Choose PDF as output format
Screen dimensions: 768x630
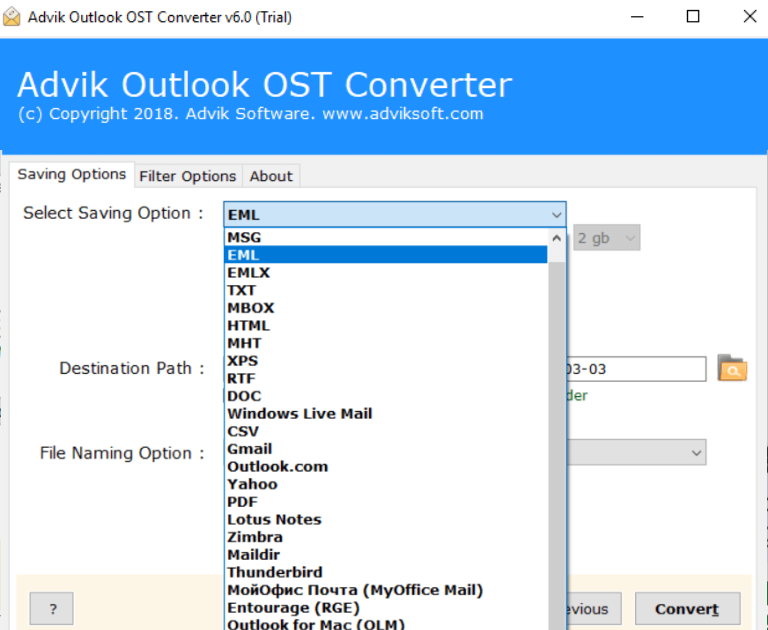(x=386, y=502)
